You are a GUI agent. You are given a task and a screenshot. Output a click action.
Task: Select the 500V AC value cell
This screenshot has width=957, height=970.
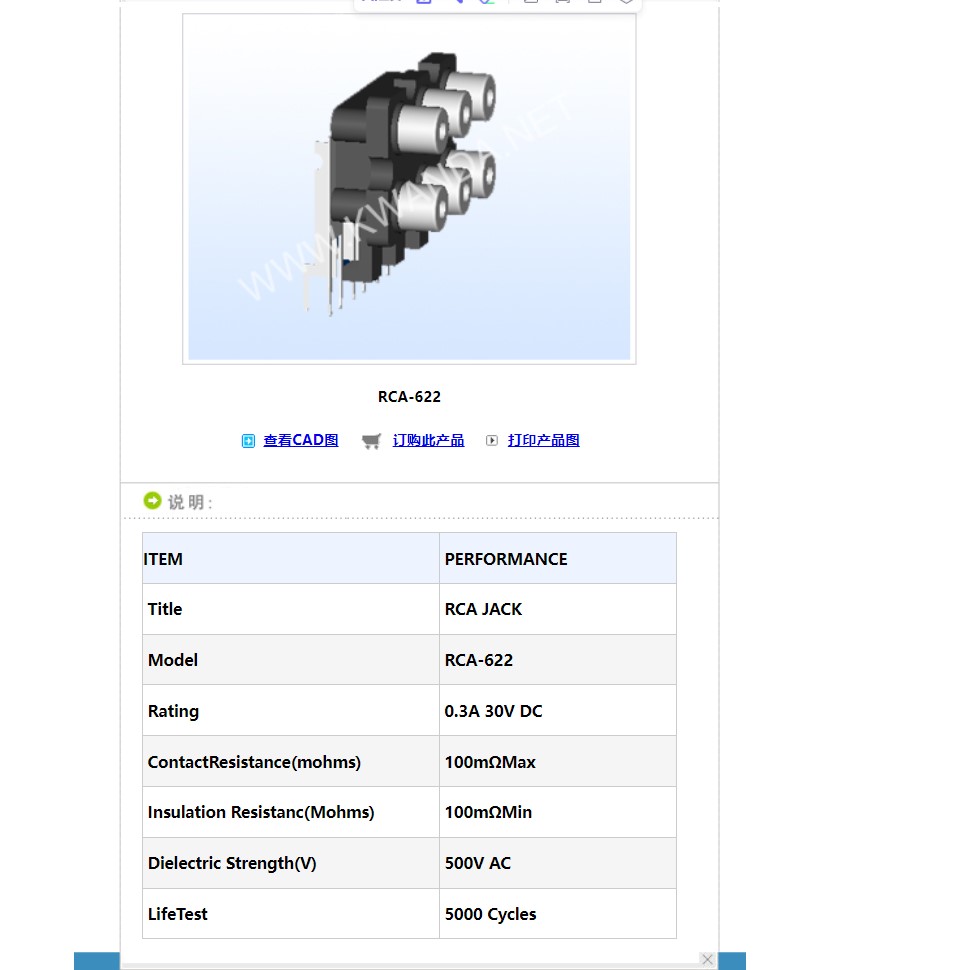[x=557, y=863]
